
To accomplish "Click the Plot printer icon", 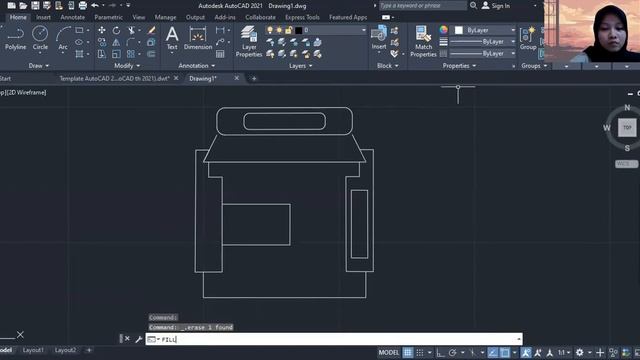I will pos(83,6).
